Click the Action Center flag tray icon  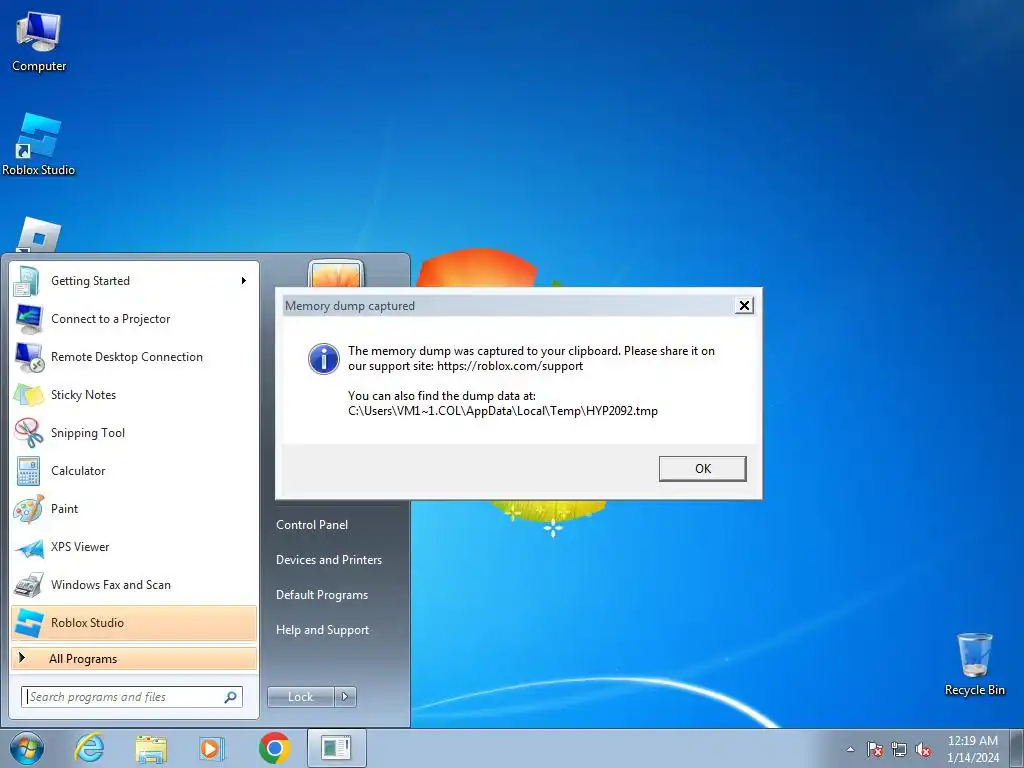point(875,749)
